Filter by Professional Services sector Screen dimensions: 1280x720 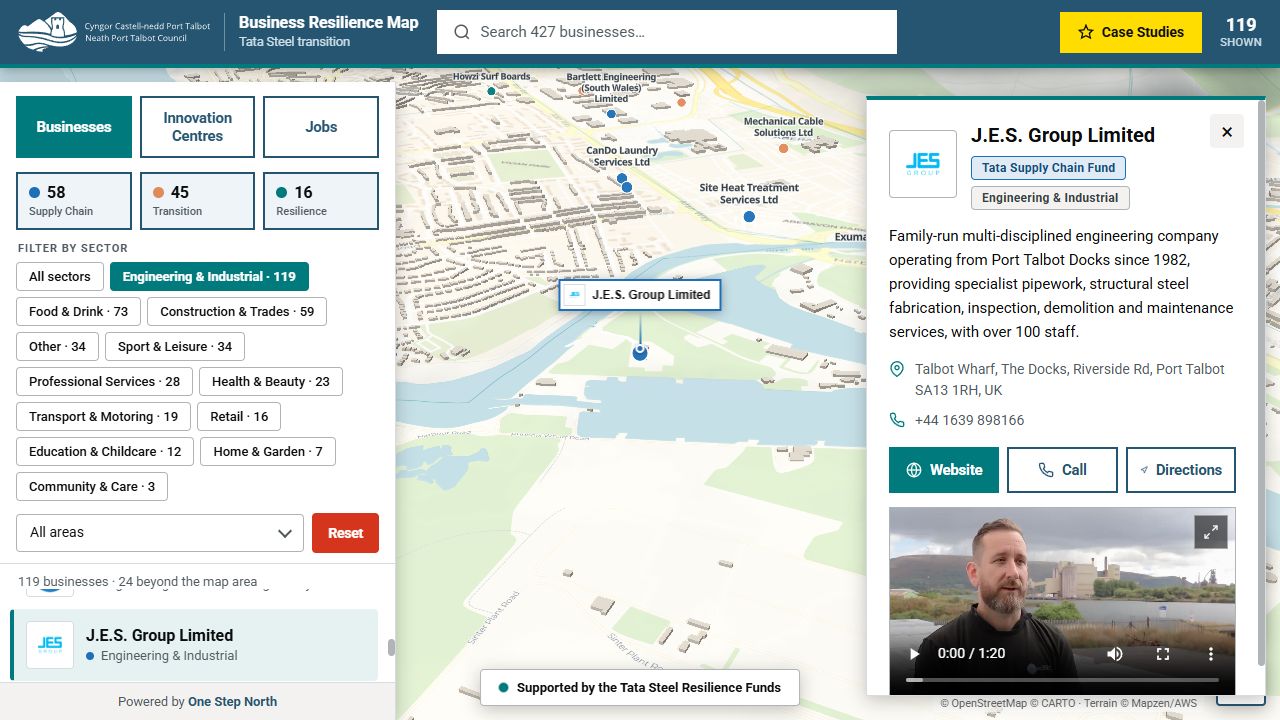click(105, 382)
